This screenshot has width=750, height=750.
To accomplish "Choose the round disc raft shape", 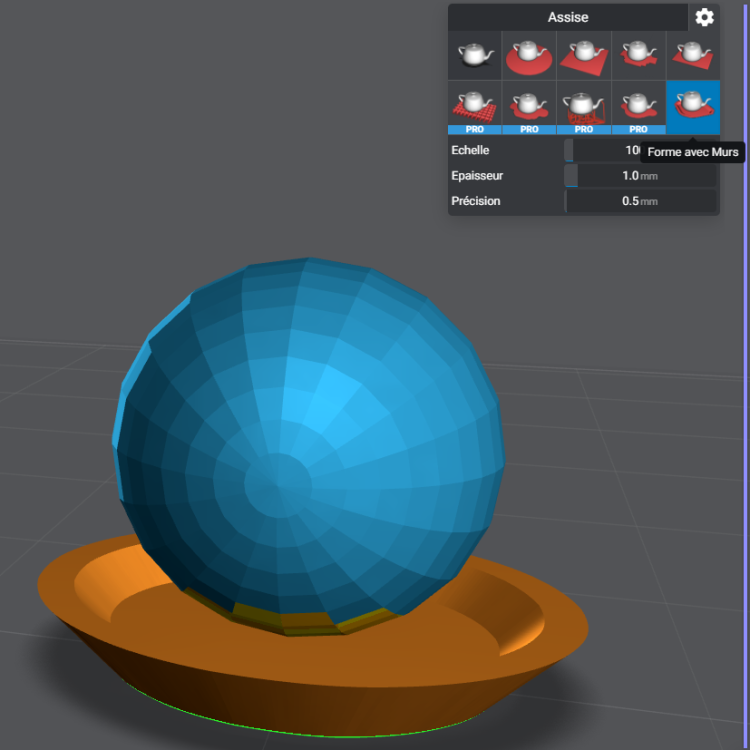I will click(529, 55).
